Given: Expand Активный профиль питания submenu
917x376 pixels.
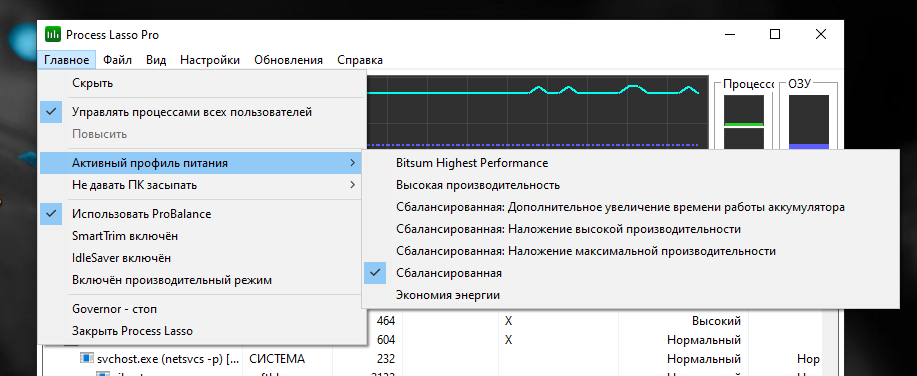Looking at the screenshot, I should click(201, 163).
